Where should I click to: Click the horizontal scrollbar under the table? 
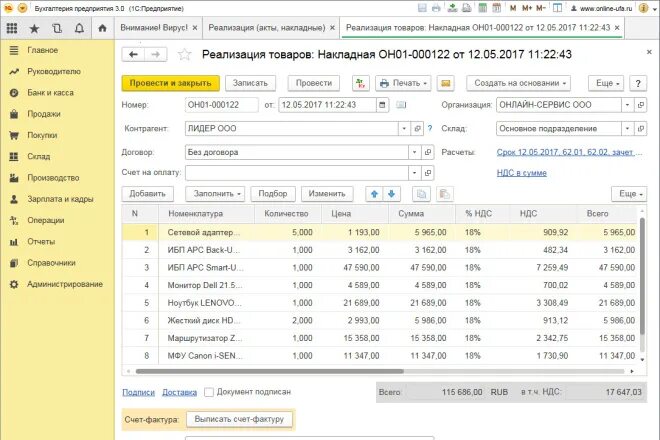[x=269, y=371]
